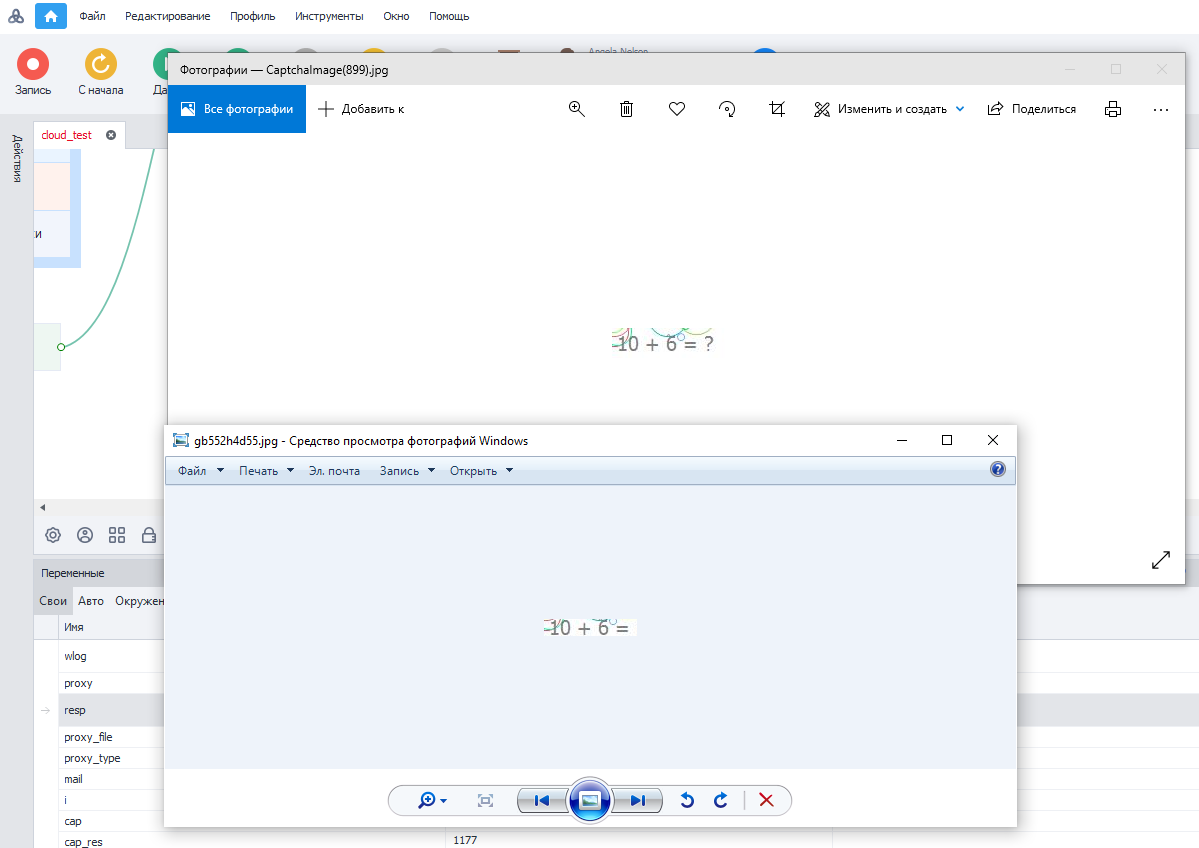
Task: Open the home tab icon
Action: coord(50,16)
